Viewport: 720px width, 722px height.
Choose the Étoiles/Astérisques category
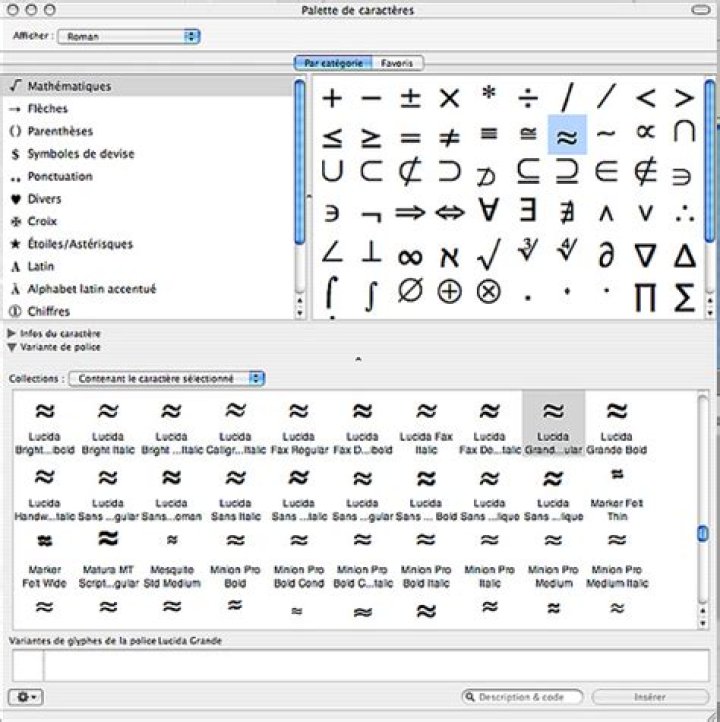tap(147, 244)
